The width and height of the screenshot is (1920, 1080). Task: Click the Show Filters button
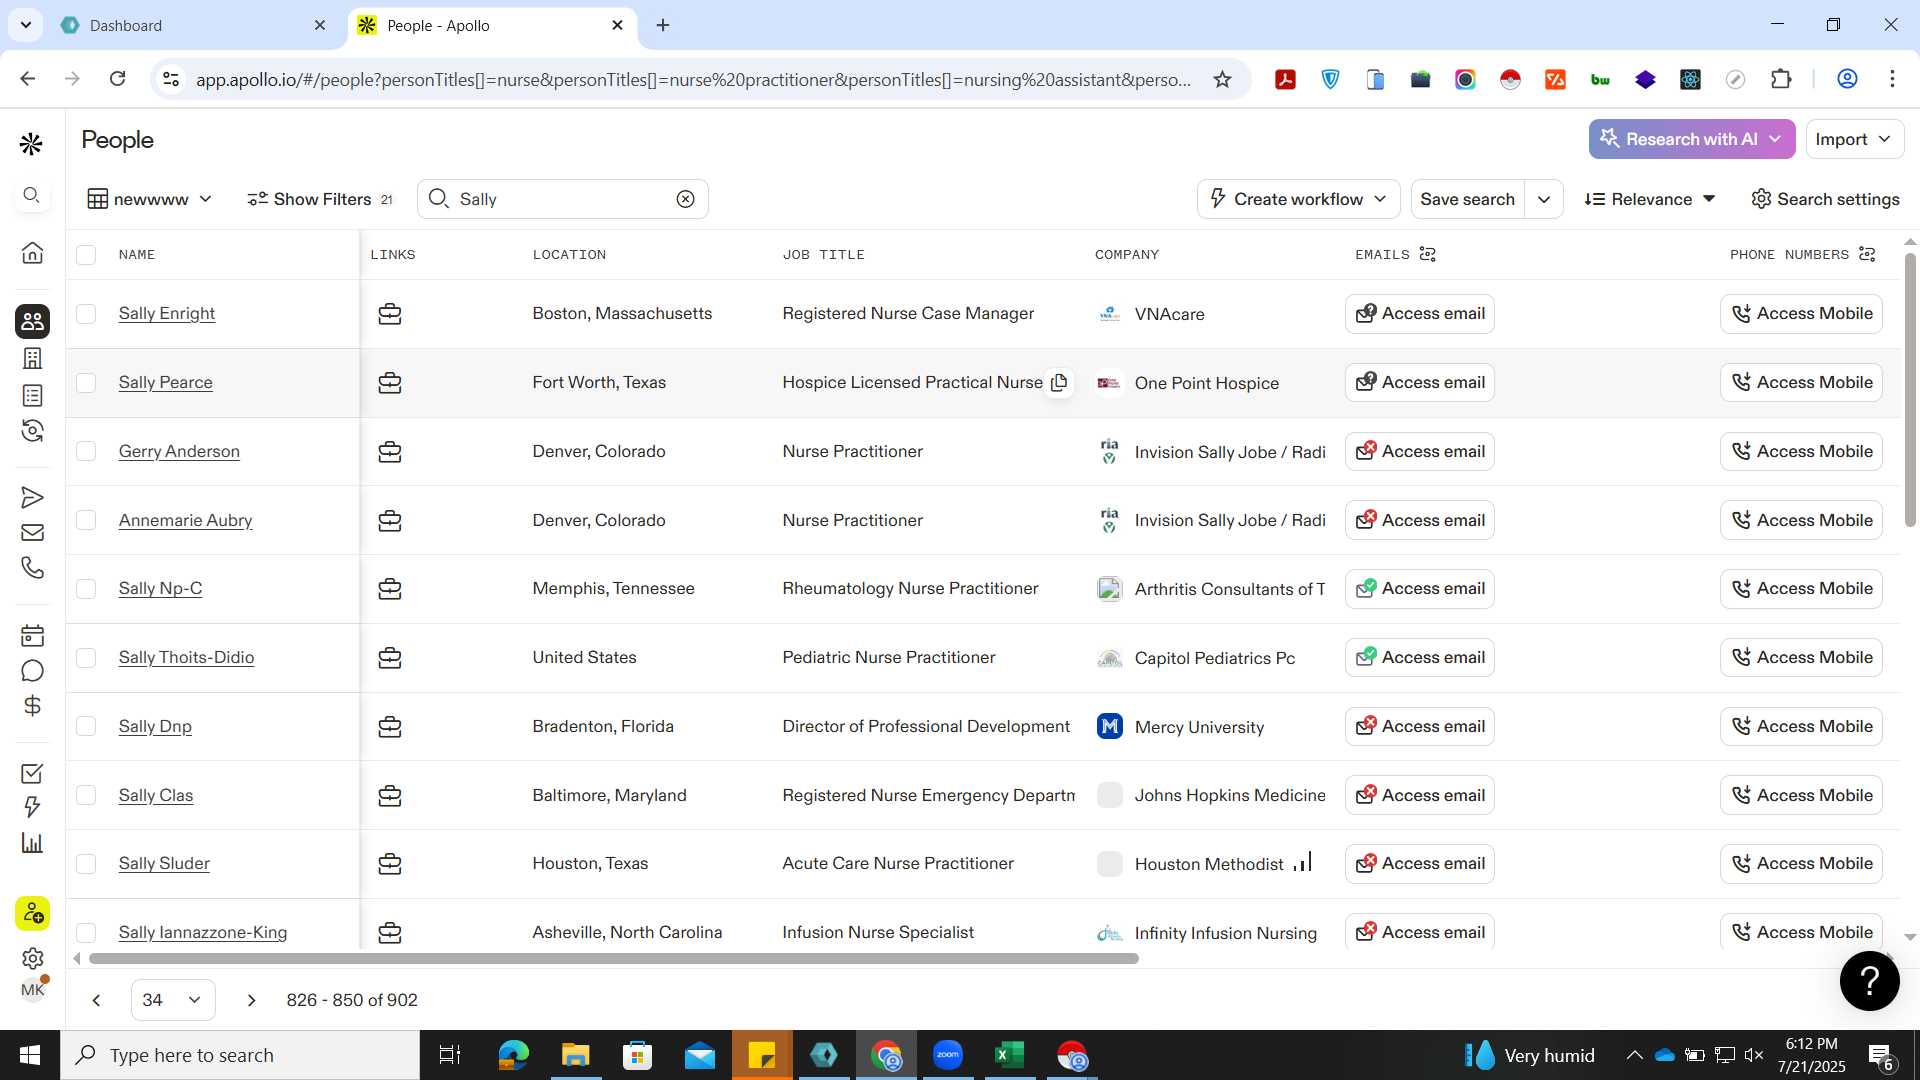pyautogui.click(x=320, y=199)
